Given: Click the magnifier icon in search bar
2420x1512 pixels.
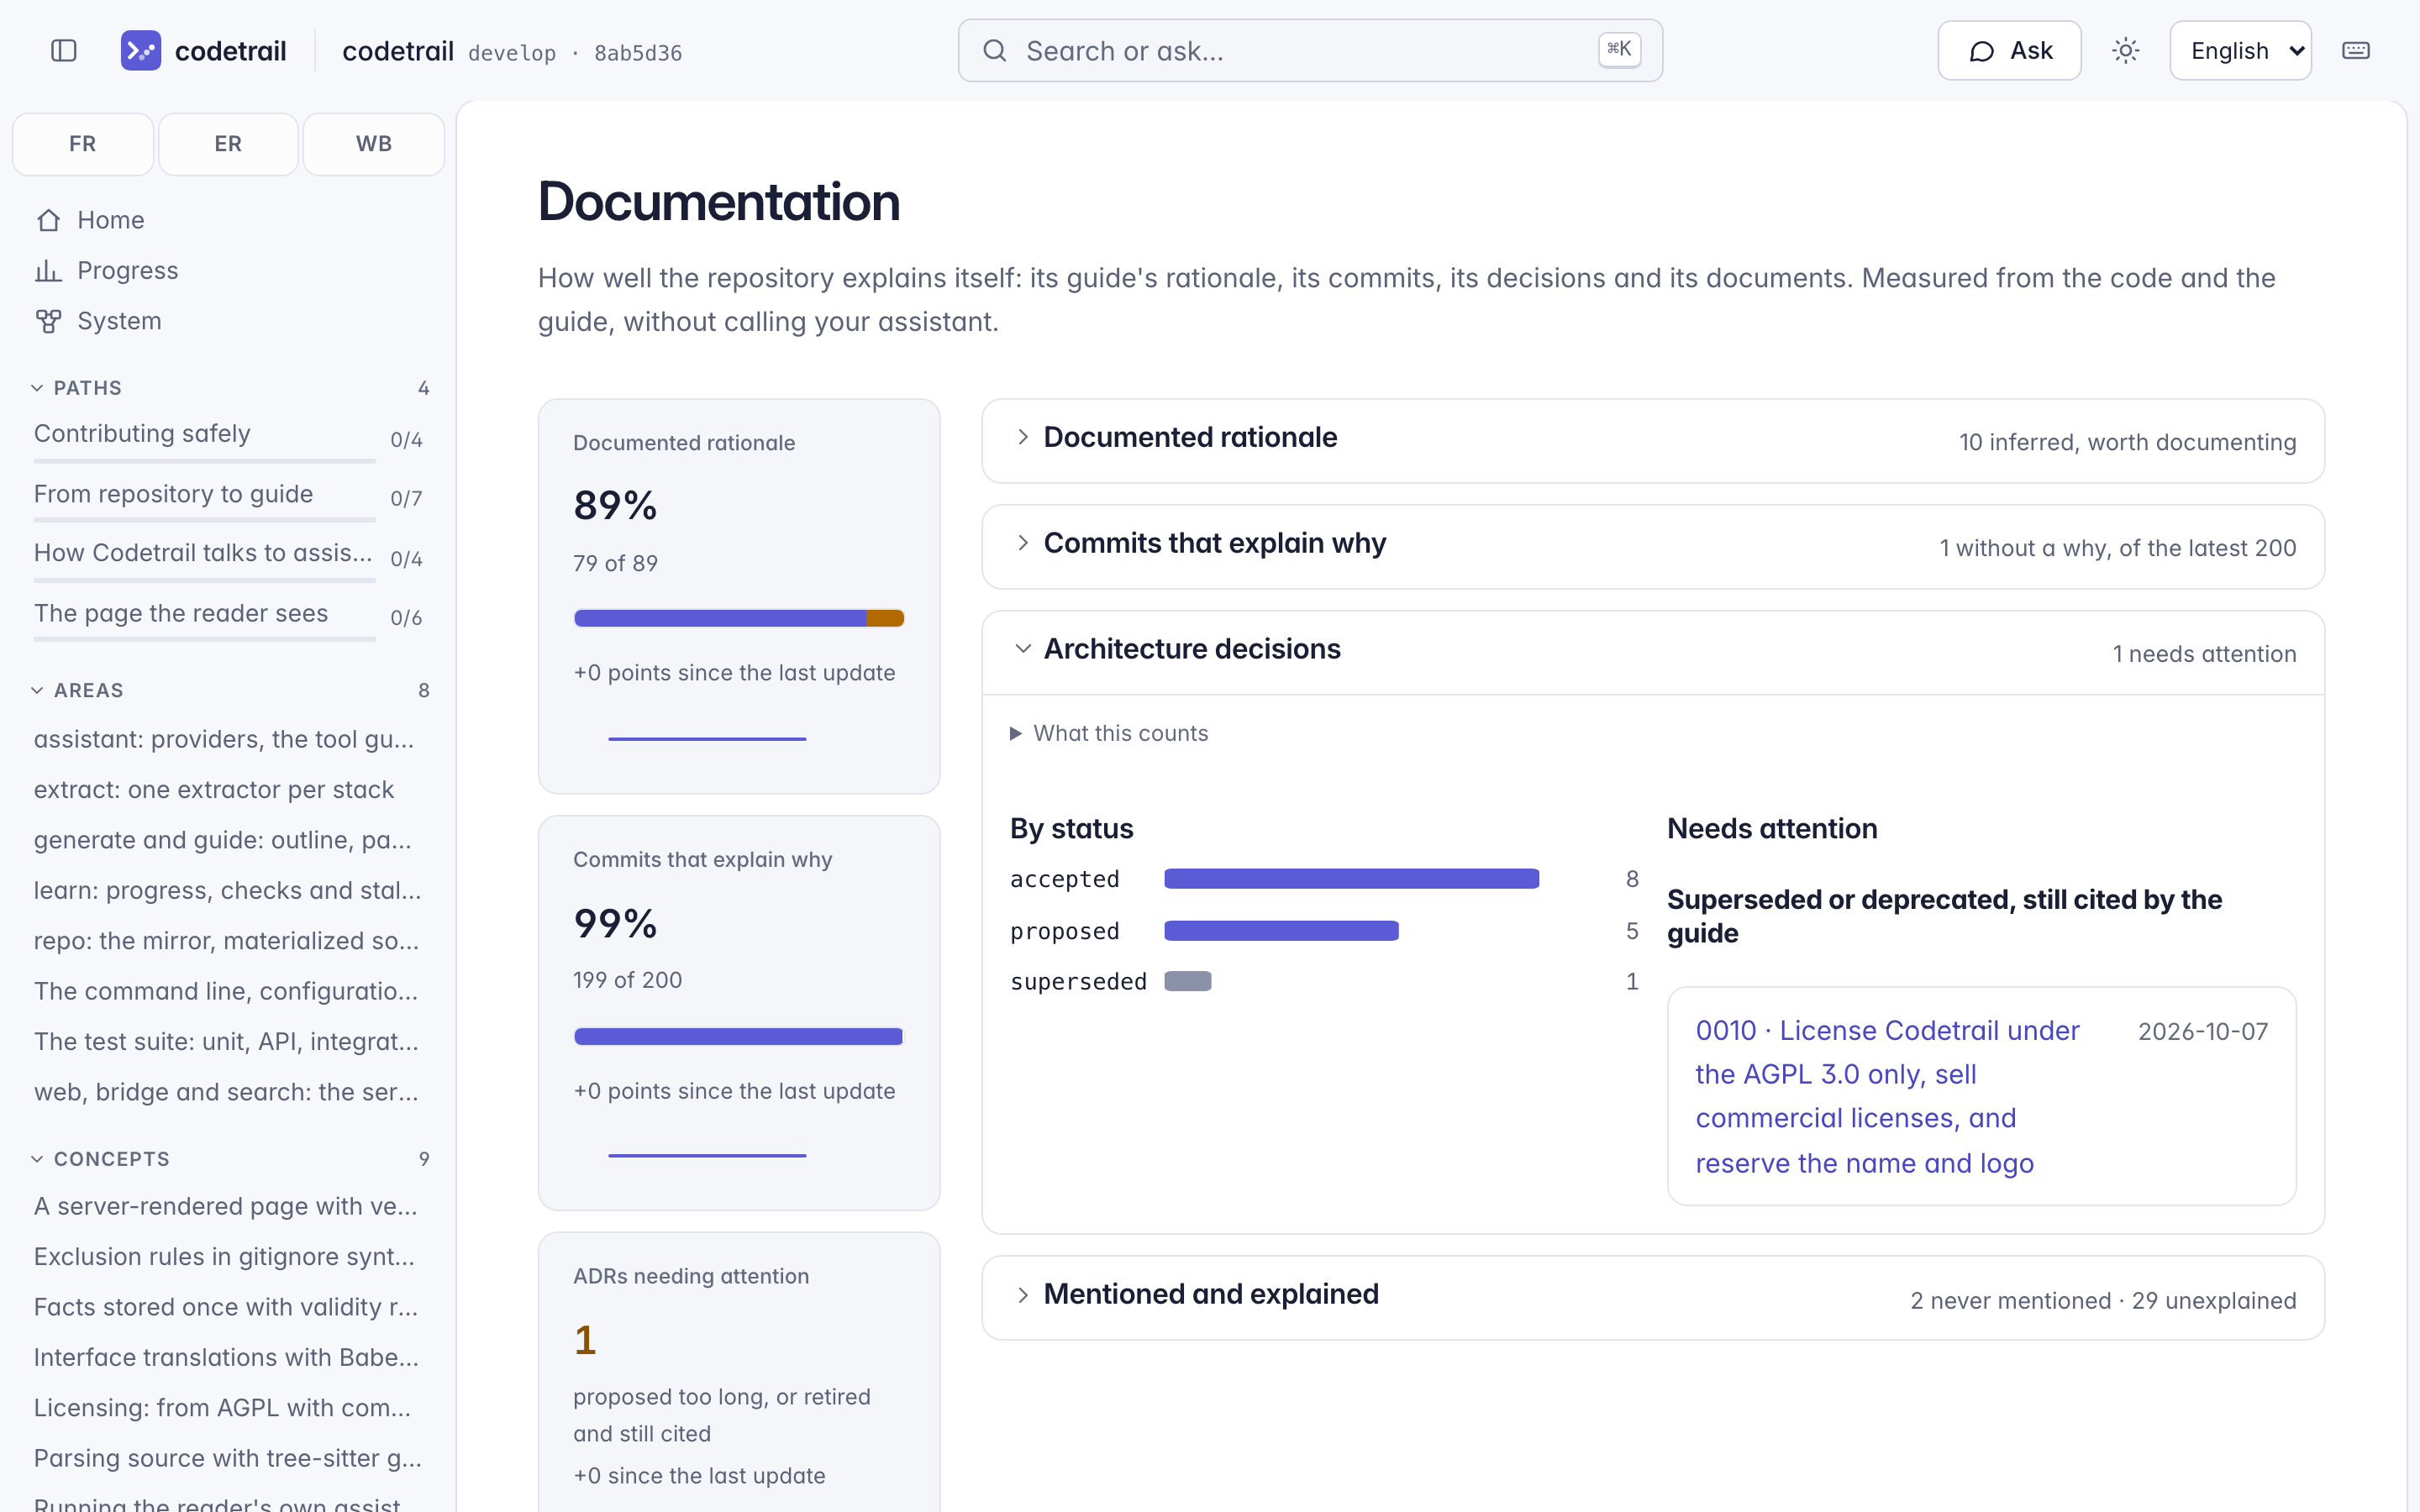Looking at the screenshot, I should [994, 51].
